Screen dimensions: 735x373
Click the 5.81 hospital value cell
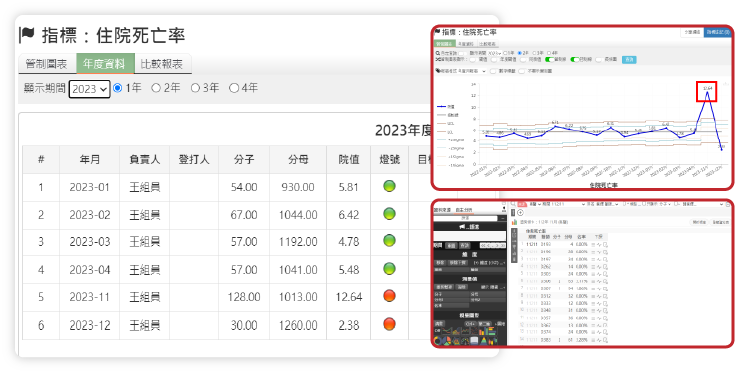tap(348, 187)
